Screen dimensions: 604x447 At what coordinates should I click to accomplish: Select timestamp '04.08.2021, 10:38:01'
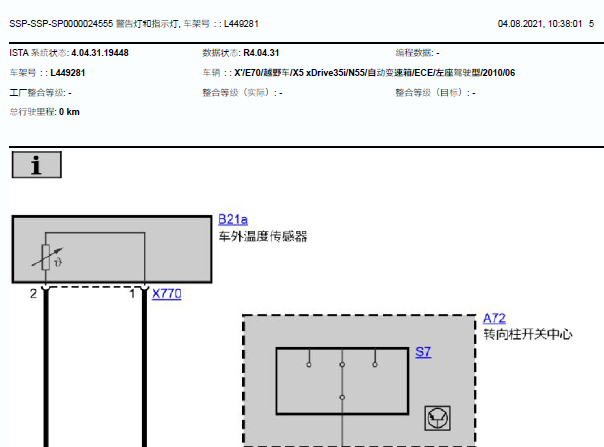click(x=540, y=24)
